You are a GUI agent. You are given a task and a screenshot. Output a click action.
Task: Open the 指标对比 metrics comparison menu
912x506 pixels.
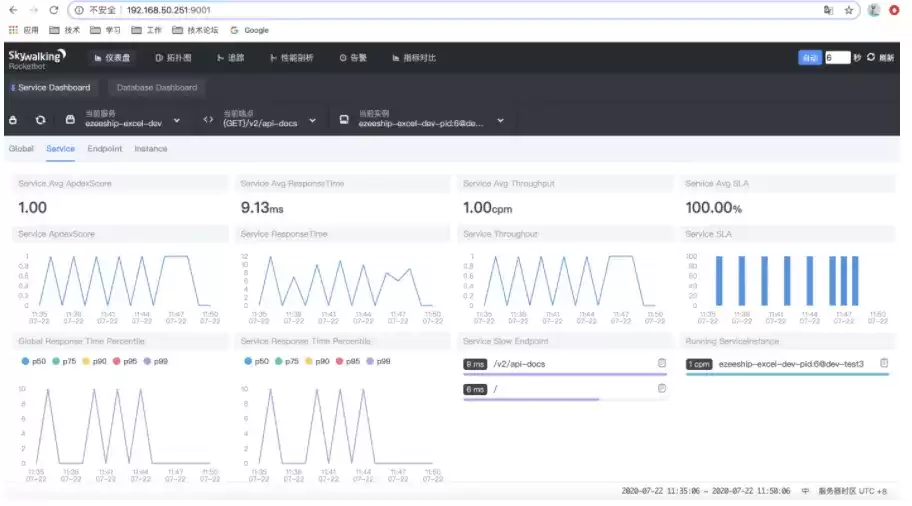pyautogui.click(x=414, y=58)
